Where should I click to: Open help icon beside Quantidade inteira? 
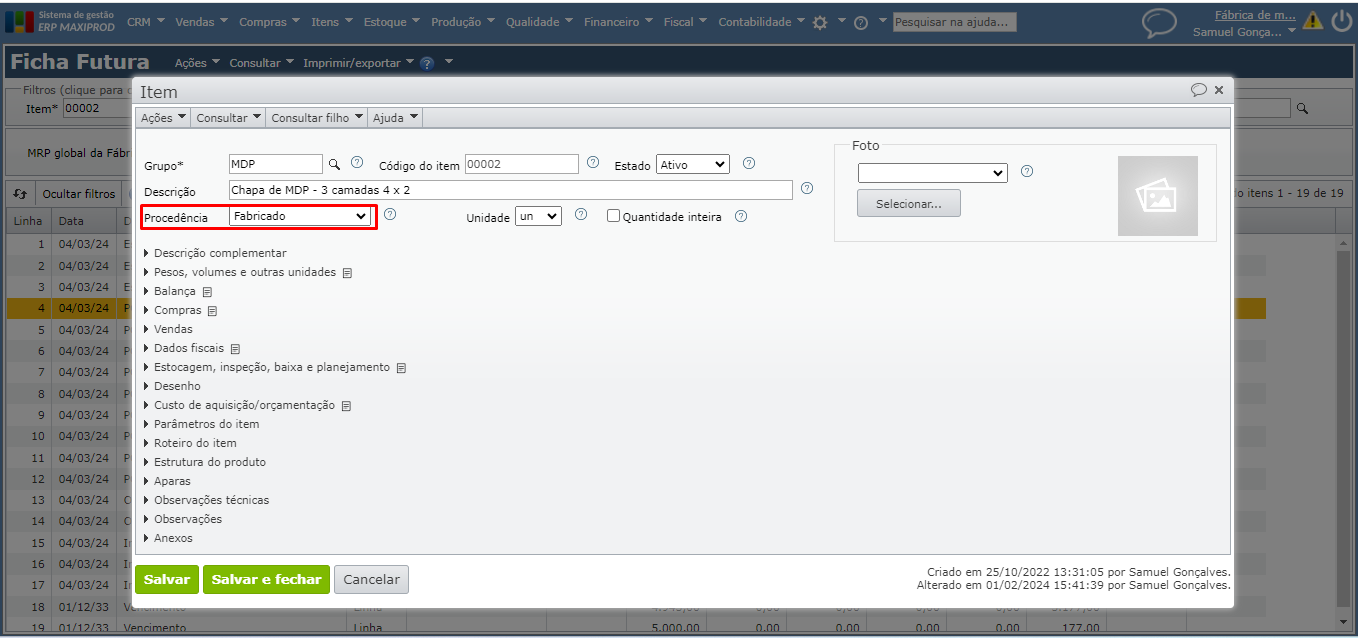coord(741,215)
